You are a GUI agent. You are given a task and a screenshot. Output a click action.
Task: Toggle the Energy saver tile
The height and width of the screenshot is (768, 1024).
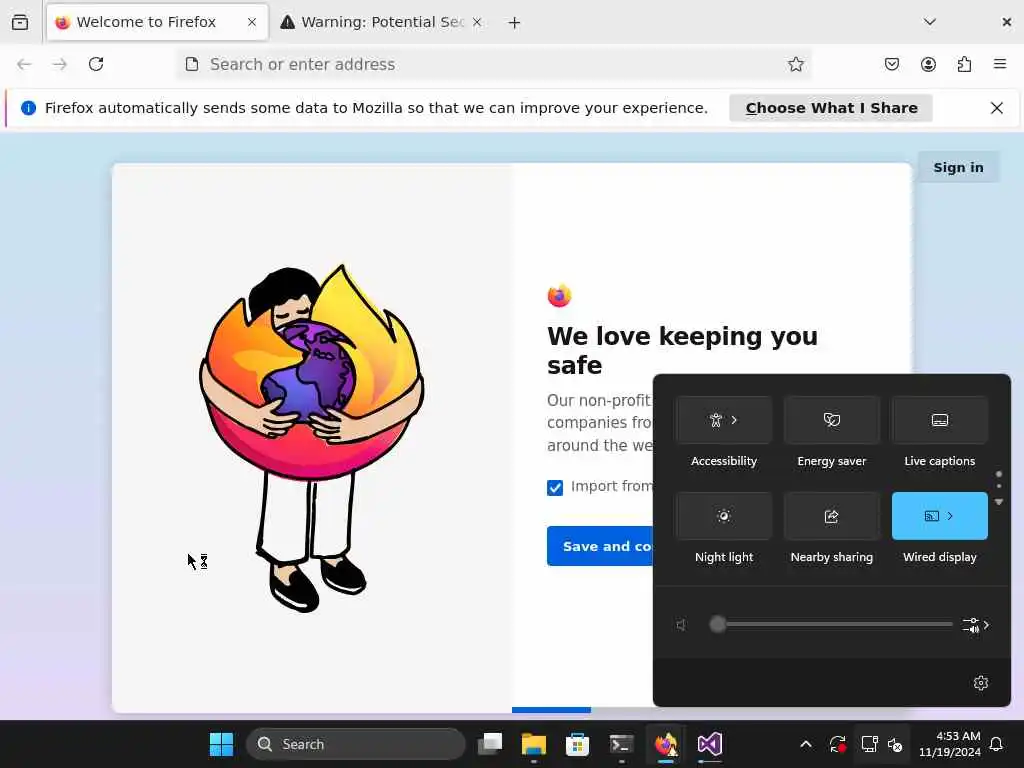(831, 420)
